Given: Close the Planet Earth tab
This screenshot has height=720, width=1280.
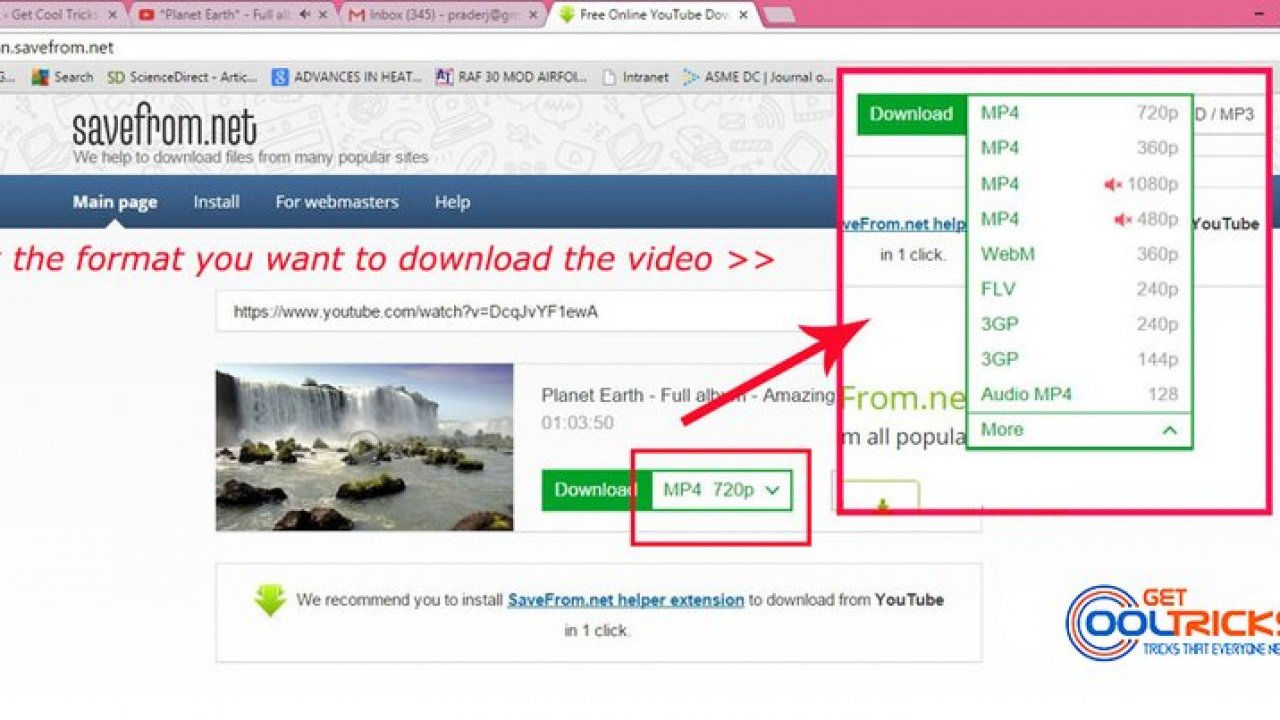Looking at the screenshot, I should [324, 15].
